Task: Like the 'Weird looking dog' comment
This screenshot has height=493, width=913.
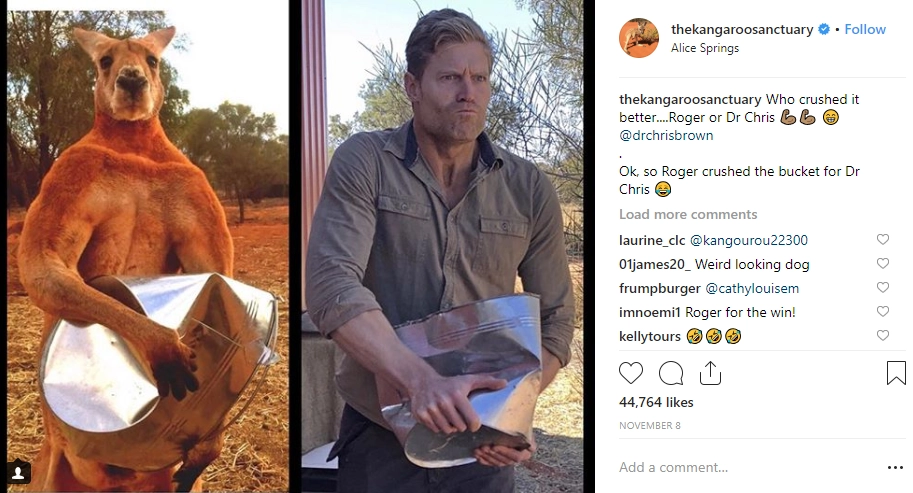Action: [882, 264]
